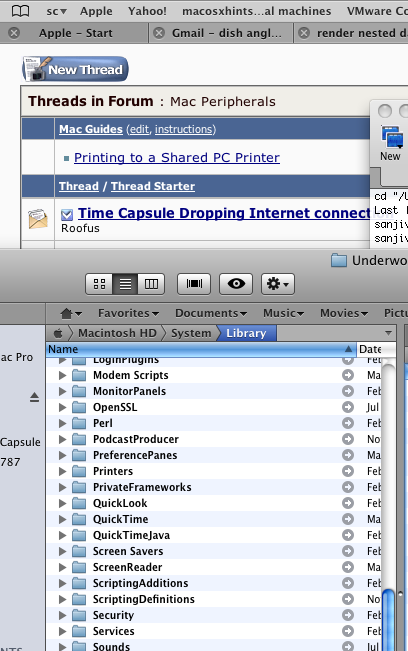Expand the PreferencePanes folder
The height and width of the screenshot is (651, 408).
[63, 455]
